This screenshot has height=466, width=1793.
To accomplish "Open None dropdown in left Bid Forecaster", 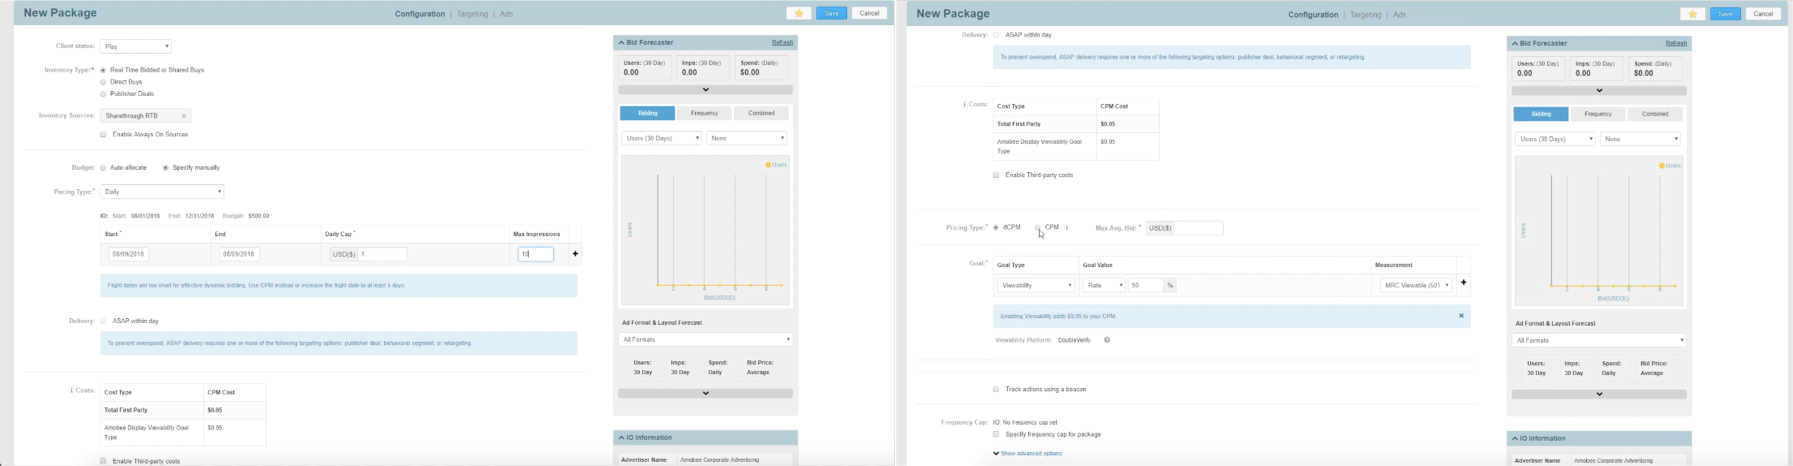I will click(747, 138).
